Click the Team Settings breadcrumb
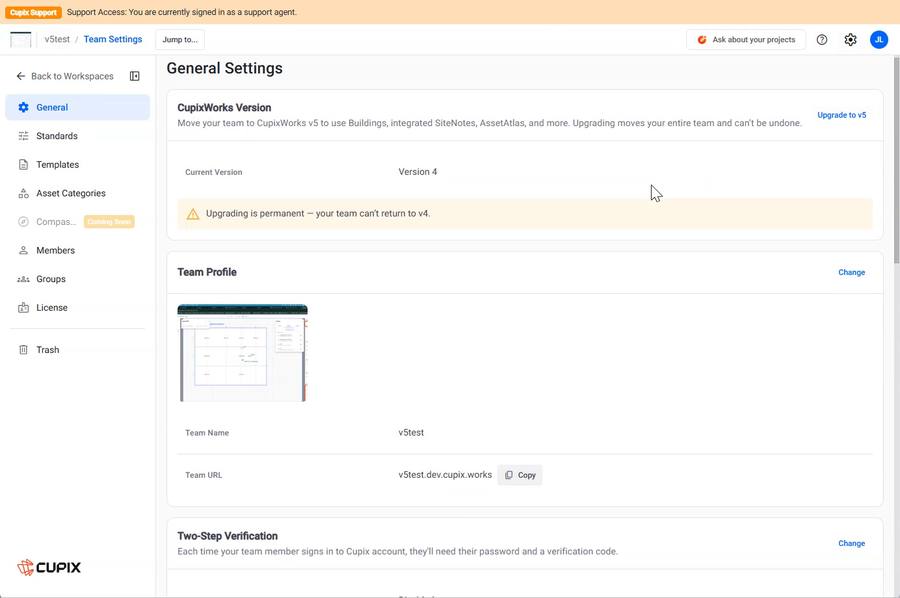Image resolution: width=900 pixels, height=598 pixels. pos(113,39)
